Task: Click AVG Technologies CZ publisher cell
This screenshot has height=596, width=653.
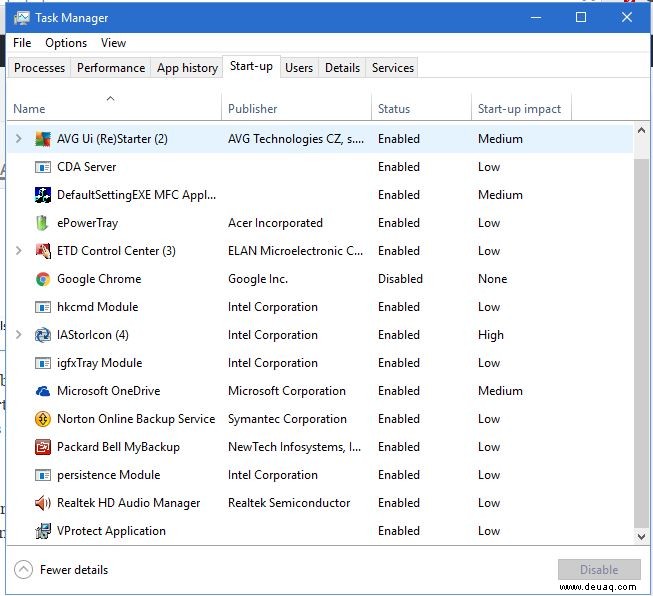Action: pos(296,139)
